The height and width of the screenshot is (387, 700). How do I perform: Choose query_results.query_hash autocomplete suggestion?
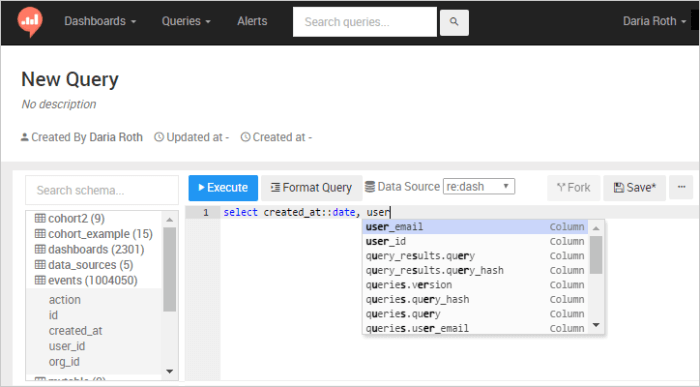click(475, 270)
